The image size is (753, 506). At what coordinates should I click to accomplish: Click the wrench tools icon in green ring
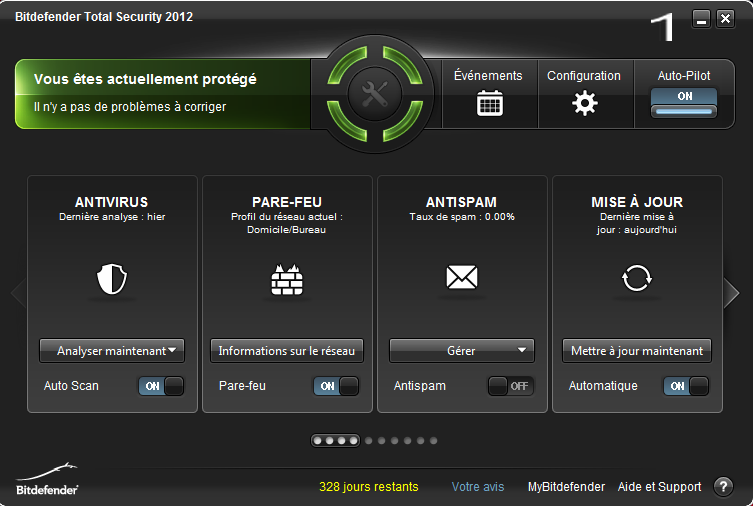coord(375,94)
